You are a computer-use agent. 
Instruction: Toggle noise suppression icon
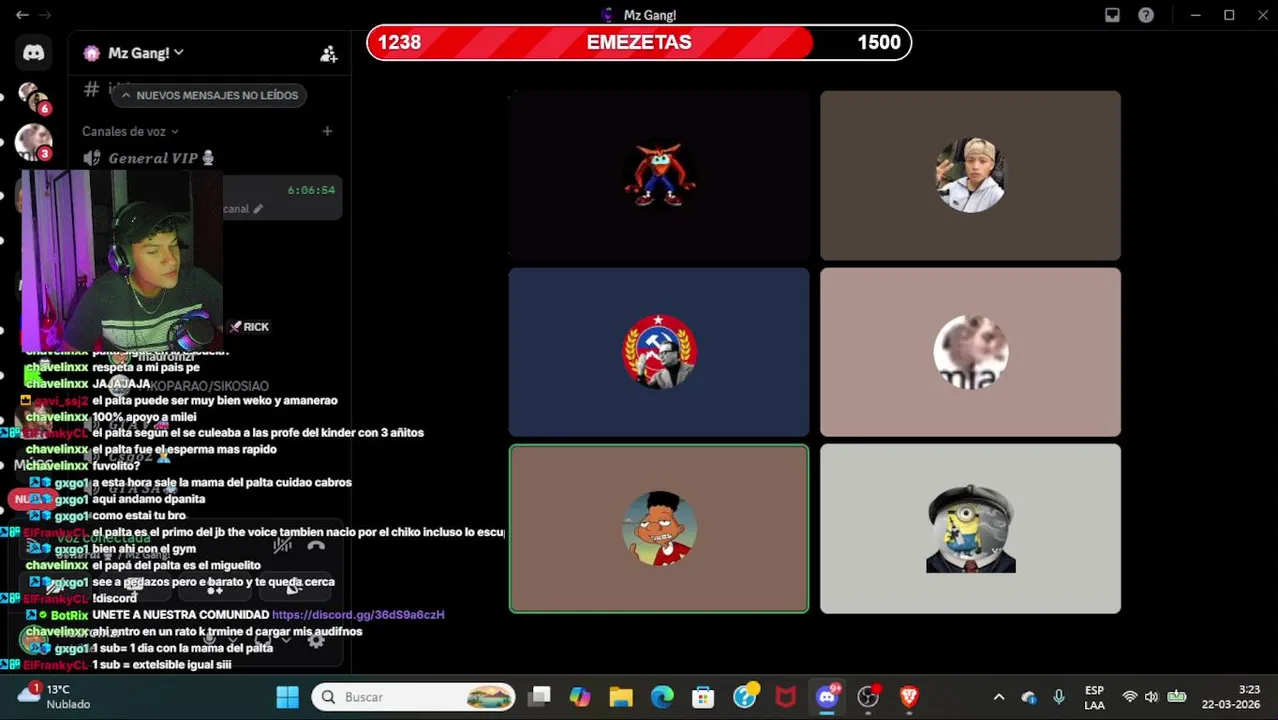(283, 546)
